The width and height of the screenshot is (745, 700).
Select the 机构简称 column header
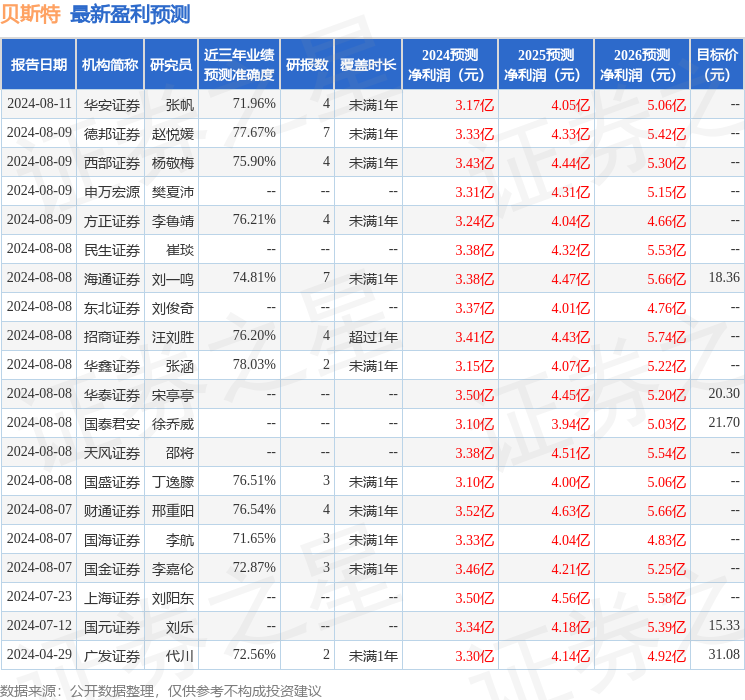pos(110,65)
